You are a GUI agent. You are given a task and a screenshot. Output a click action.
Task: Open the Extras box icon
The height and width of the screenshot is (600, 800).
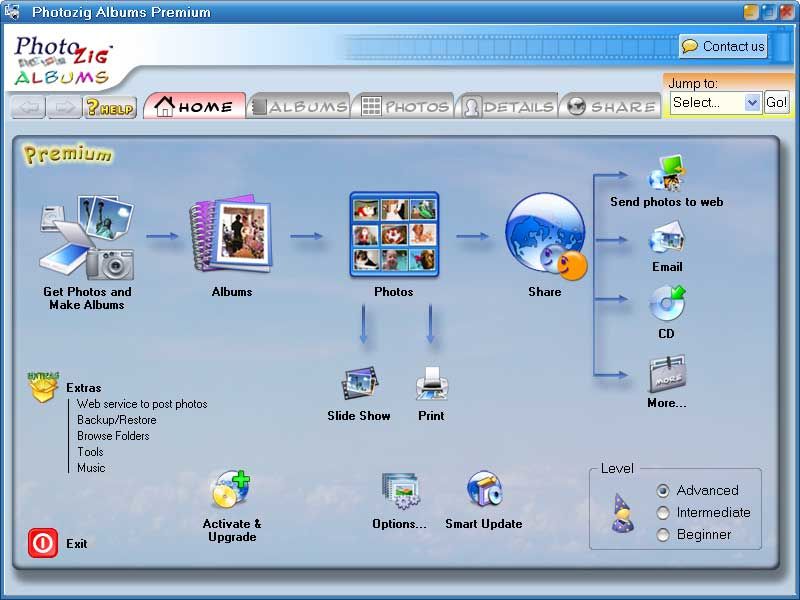point(43,387)
